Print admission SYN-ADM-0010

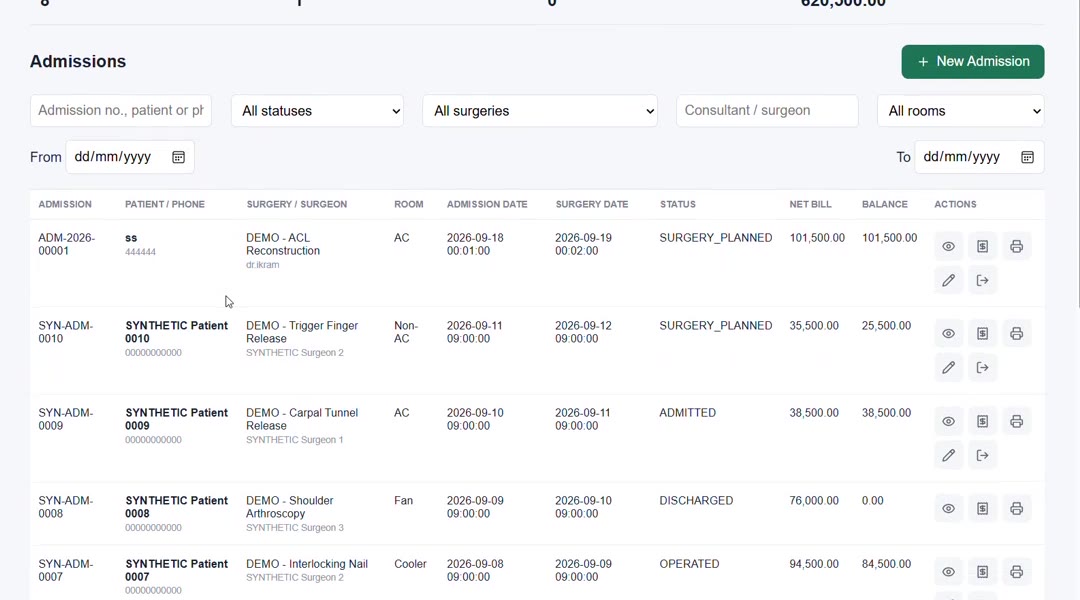[1016, 334]
